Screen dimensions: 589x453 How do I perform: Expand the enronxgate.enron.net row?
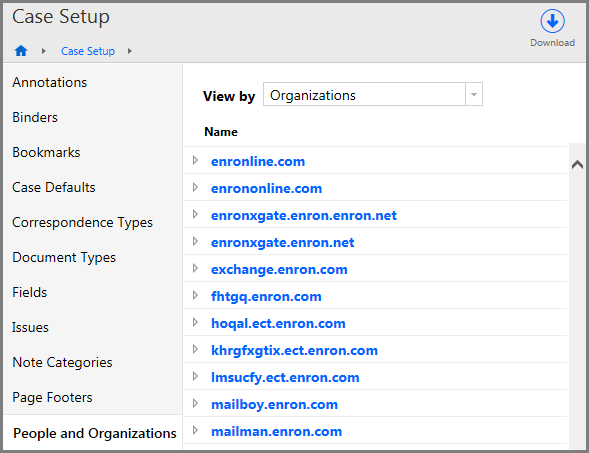(195, 242)
